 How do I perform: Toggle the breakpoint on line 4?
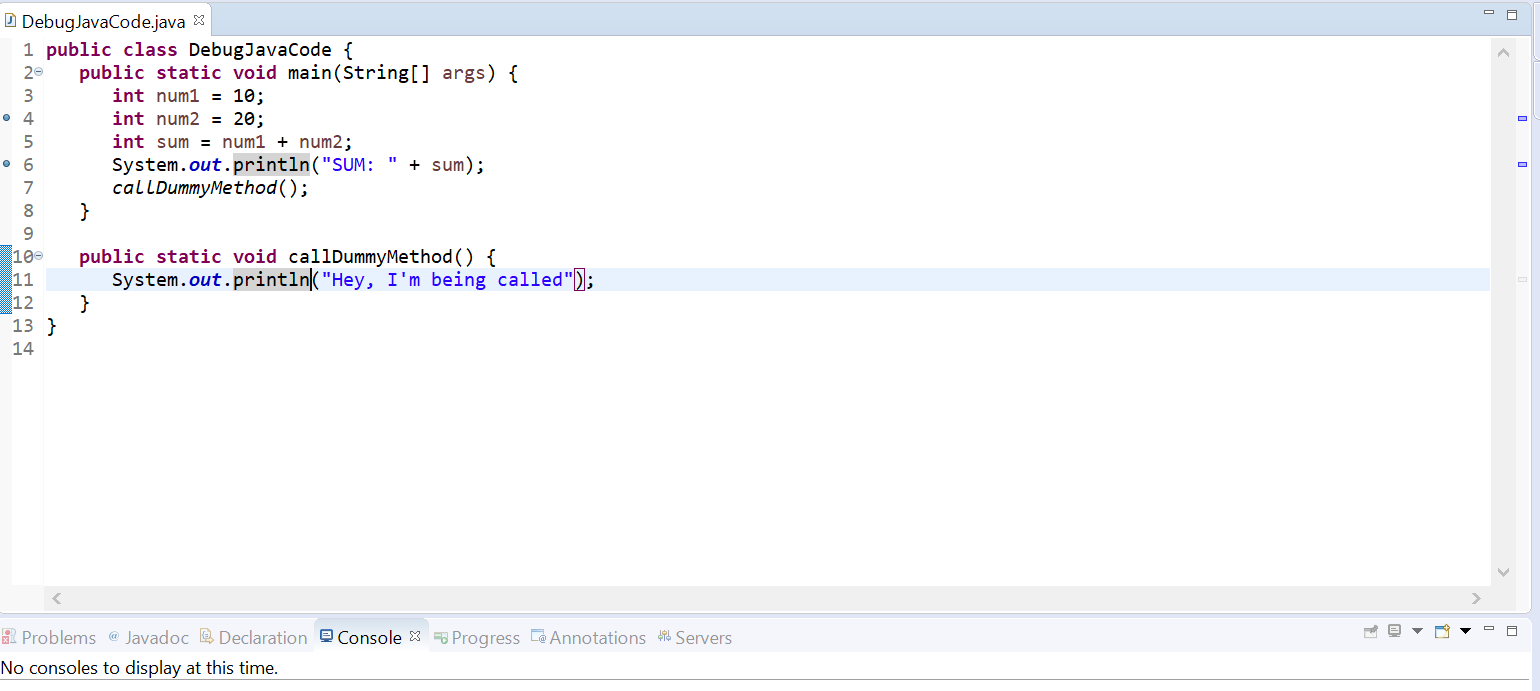tap(7, 118)
